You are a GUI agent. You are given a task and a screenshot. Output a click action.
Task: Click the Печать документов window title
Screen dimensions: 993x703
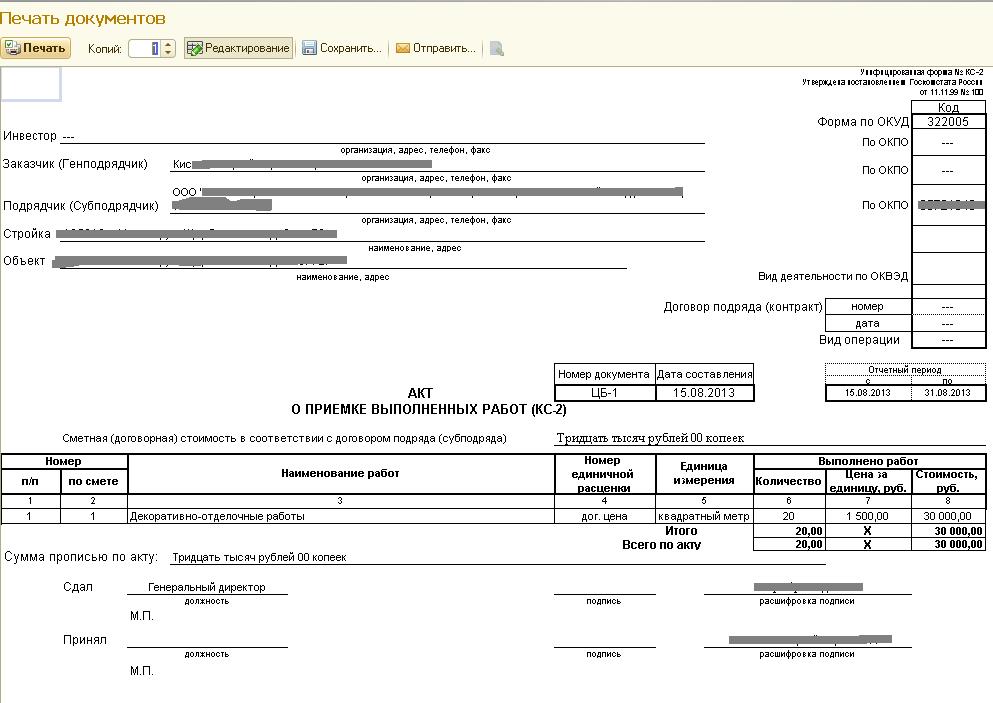(x=83, y=18)
